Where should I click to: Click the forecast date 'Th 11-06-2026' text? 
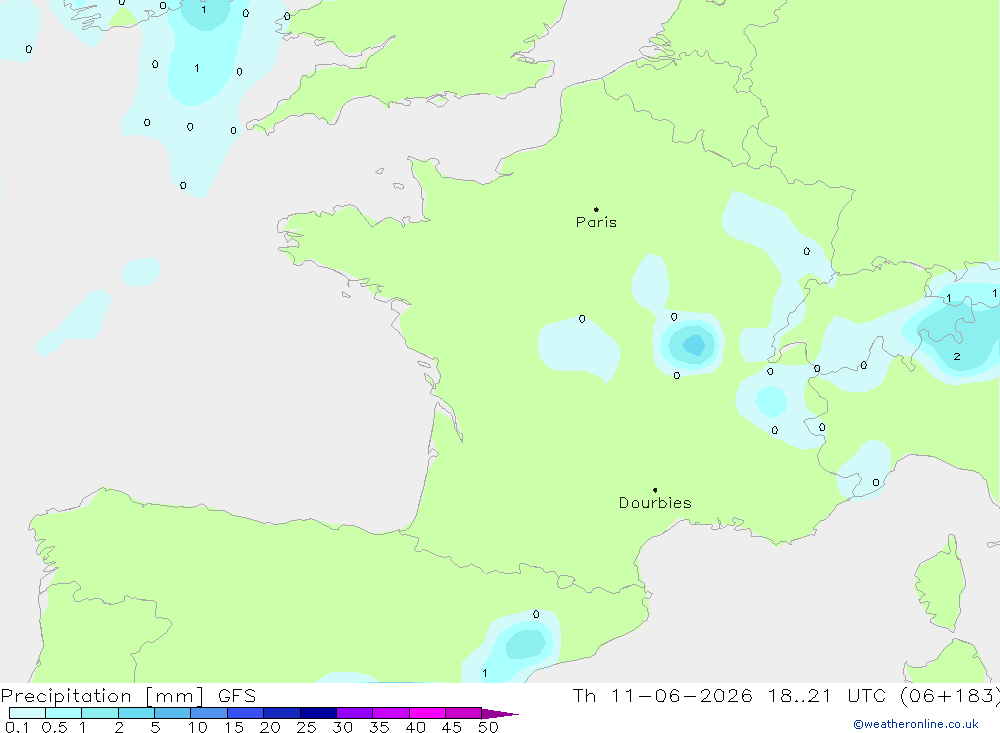662,695
